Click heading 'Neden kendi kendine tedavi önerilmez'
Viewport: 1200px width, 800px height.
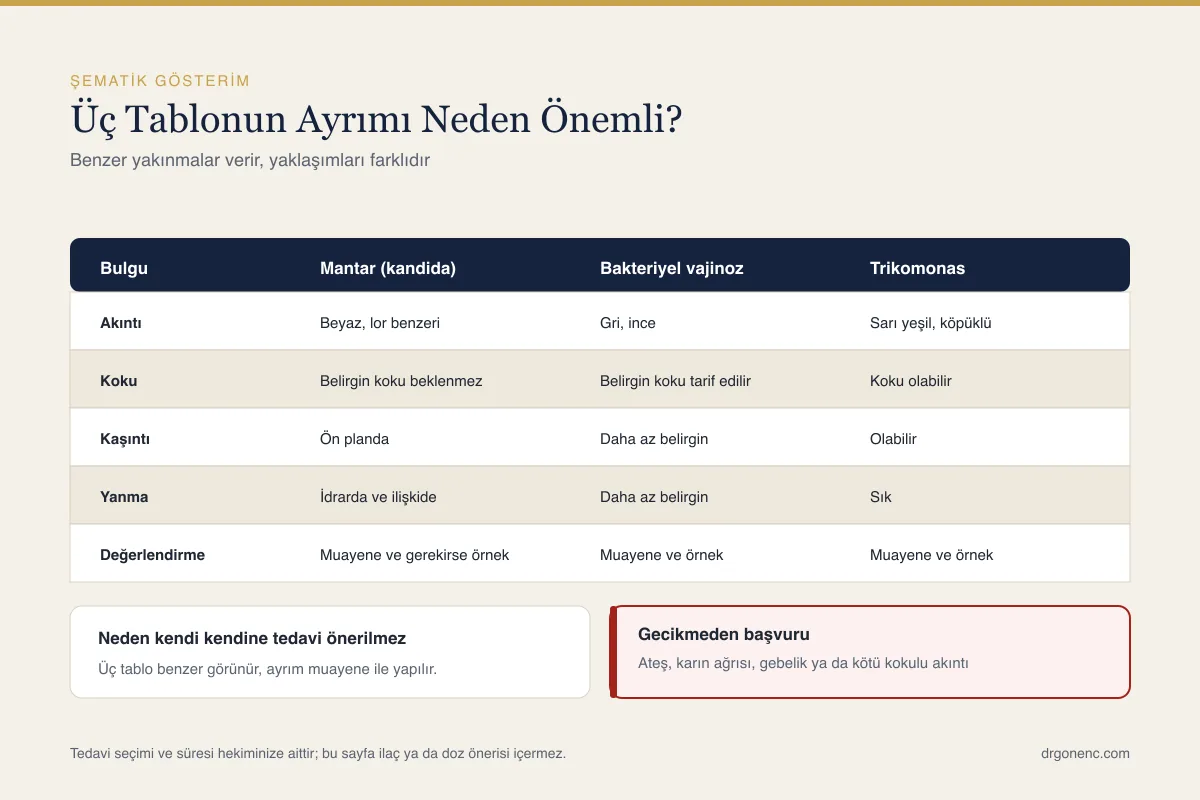tap(252, 638)
